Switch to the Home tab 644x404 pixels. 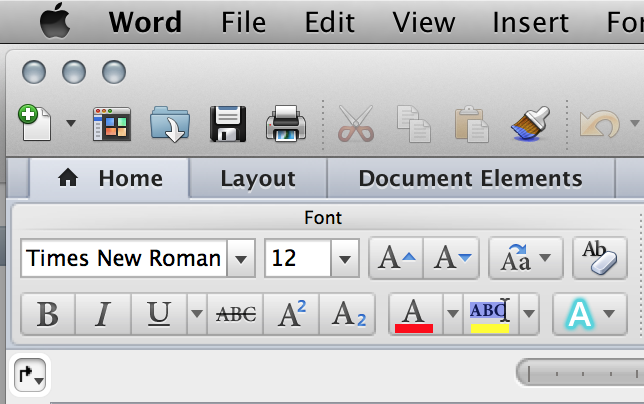[110, 179]
